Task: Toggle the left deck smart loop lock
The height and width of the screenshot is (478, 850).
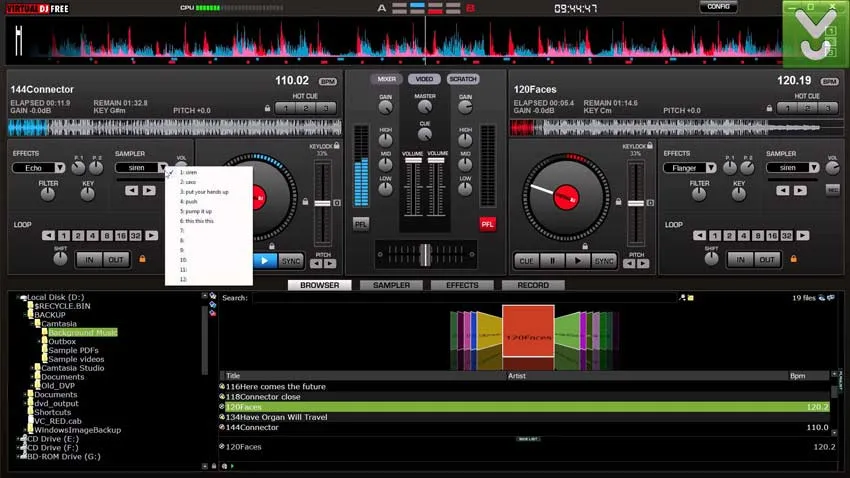Action: 143,259
